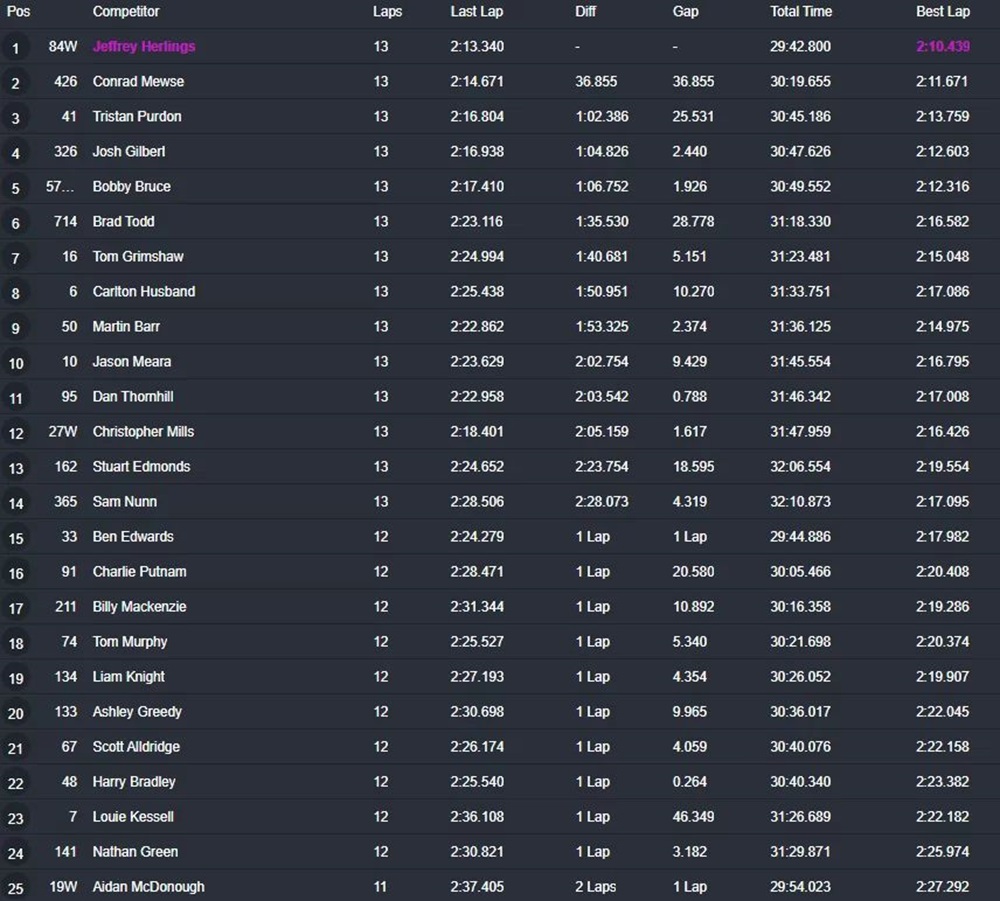Image resolution: width=1000 pixels, height=901 pixels.
Task: Click the Laps column header
Action: (x=387, y=12)
